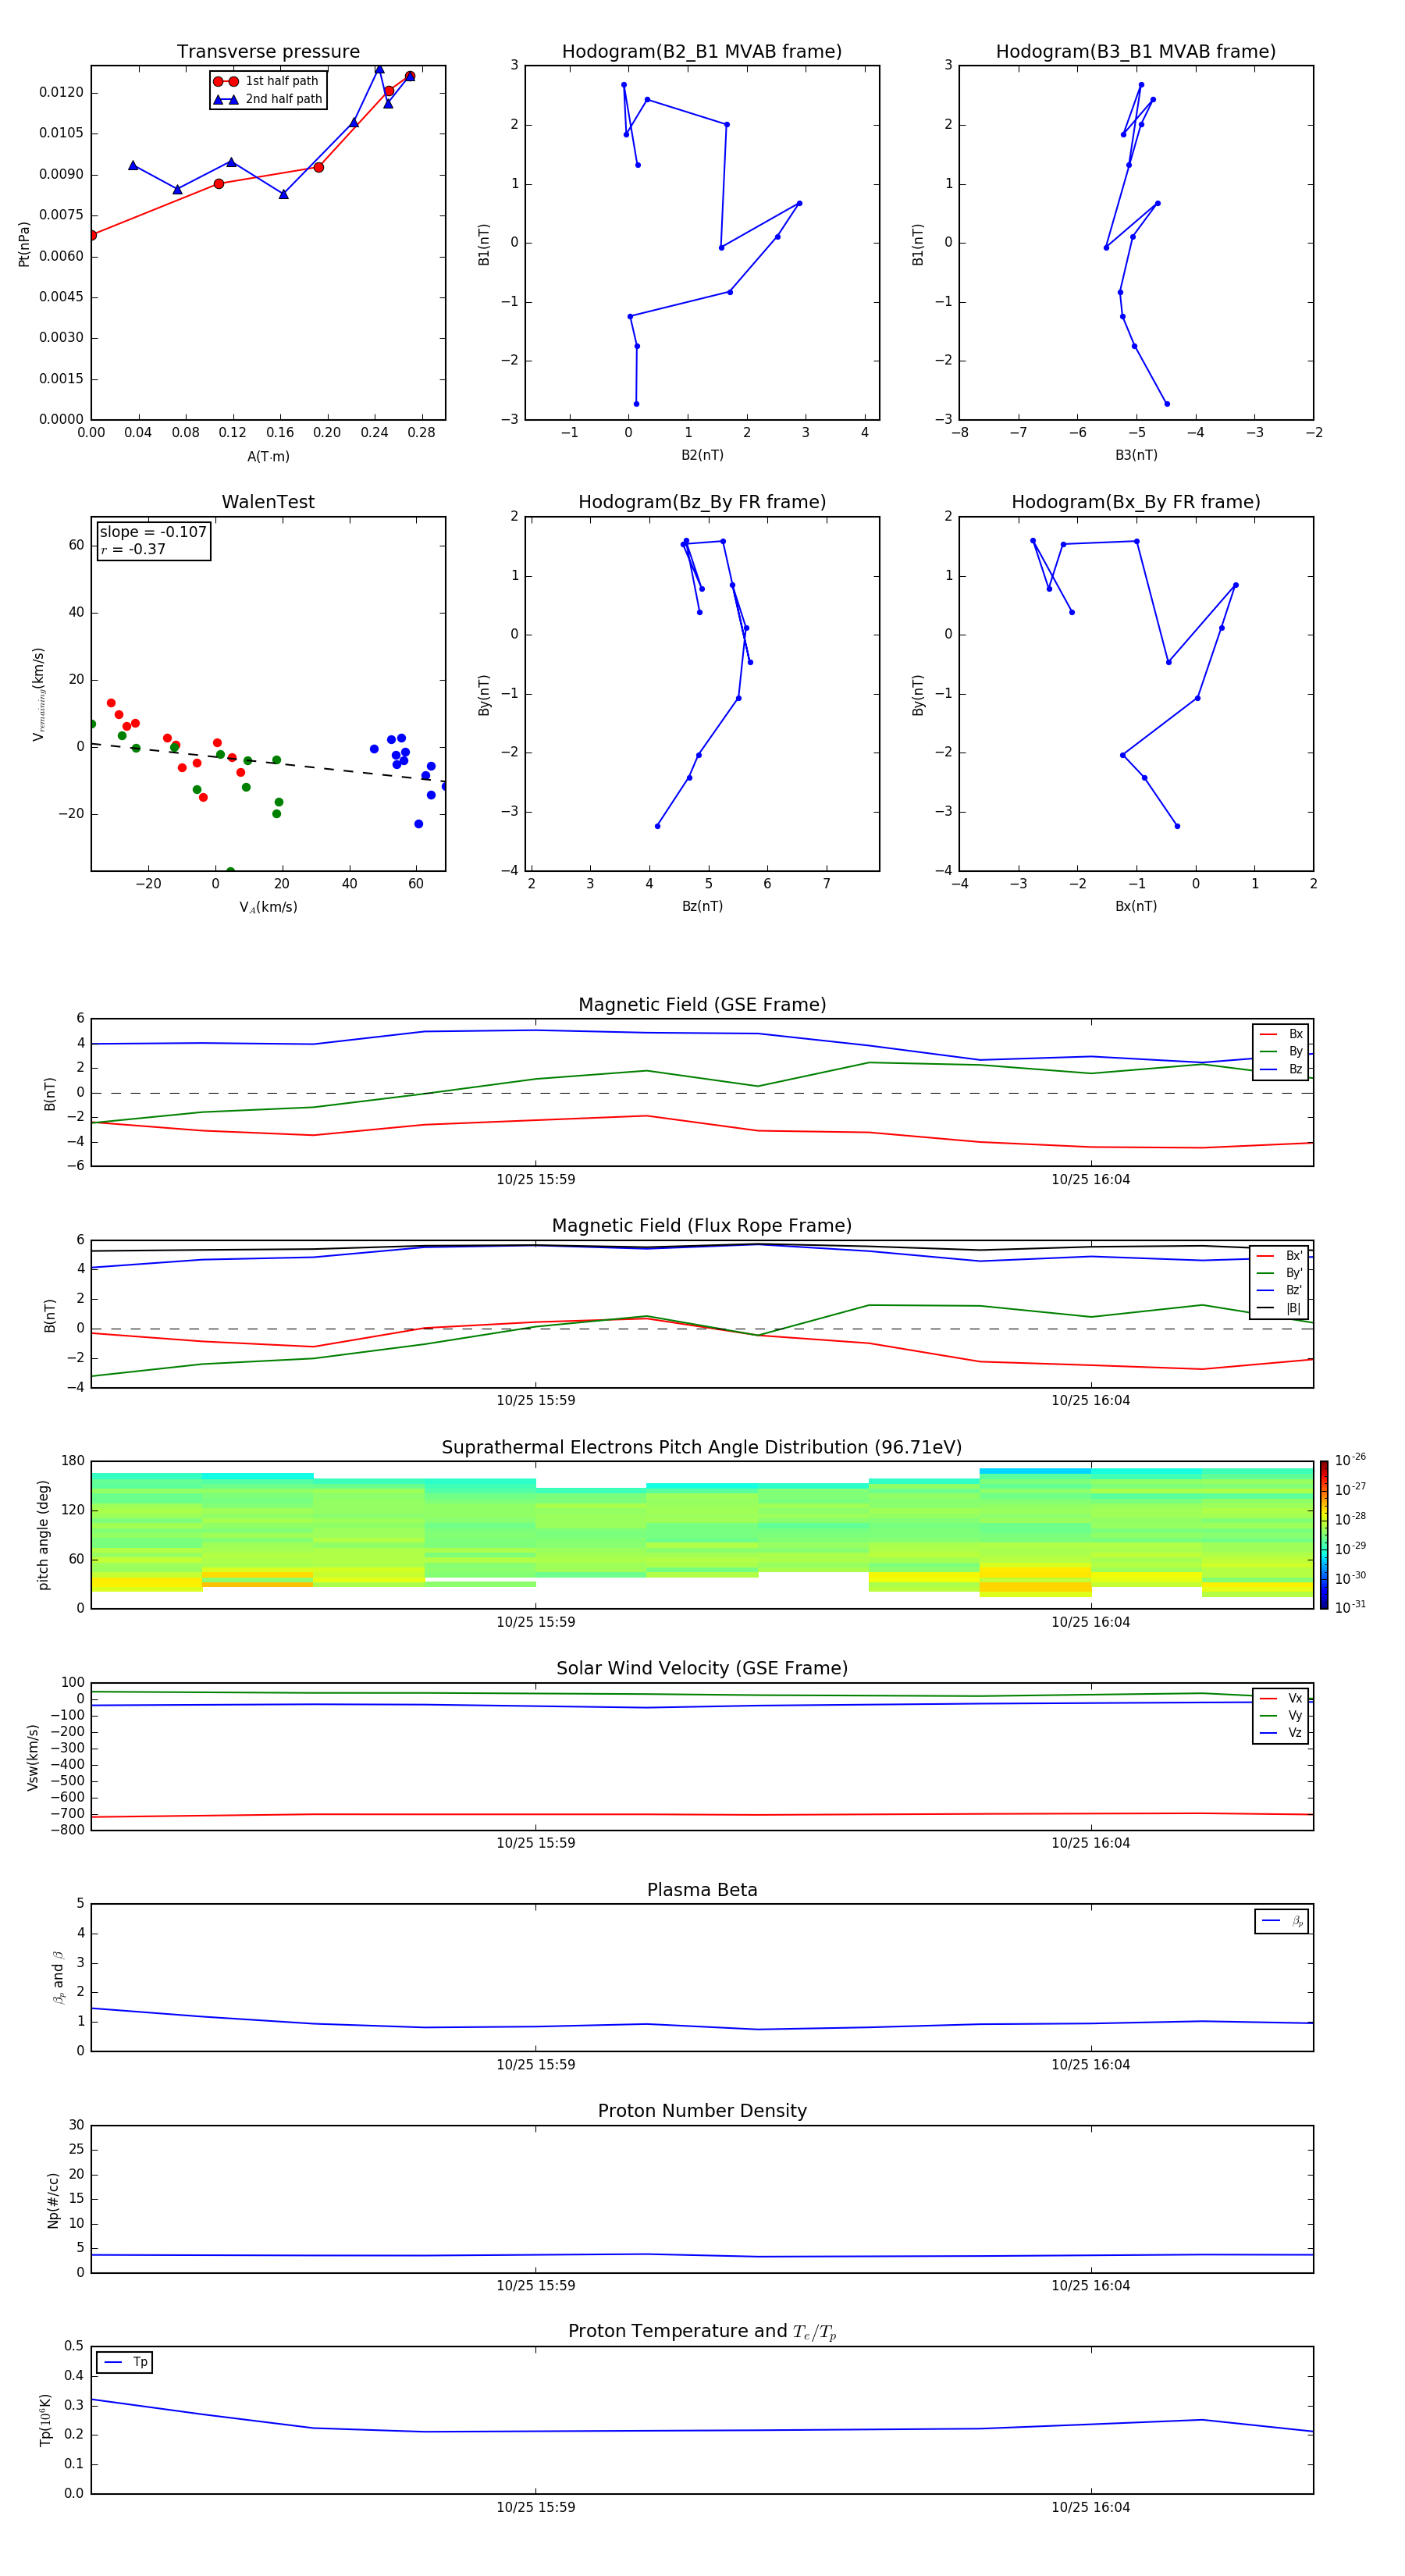Screen dimensions: 1405x2576
Task: Click 'pitch angle (deg)' axis label
Action: pyautogui.click(x=43, y=1535)
